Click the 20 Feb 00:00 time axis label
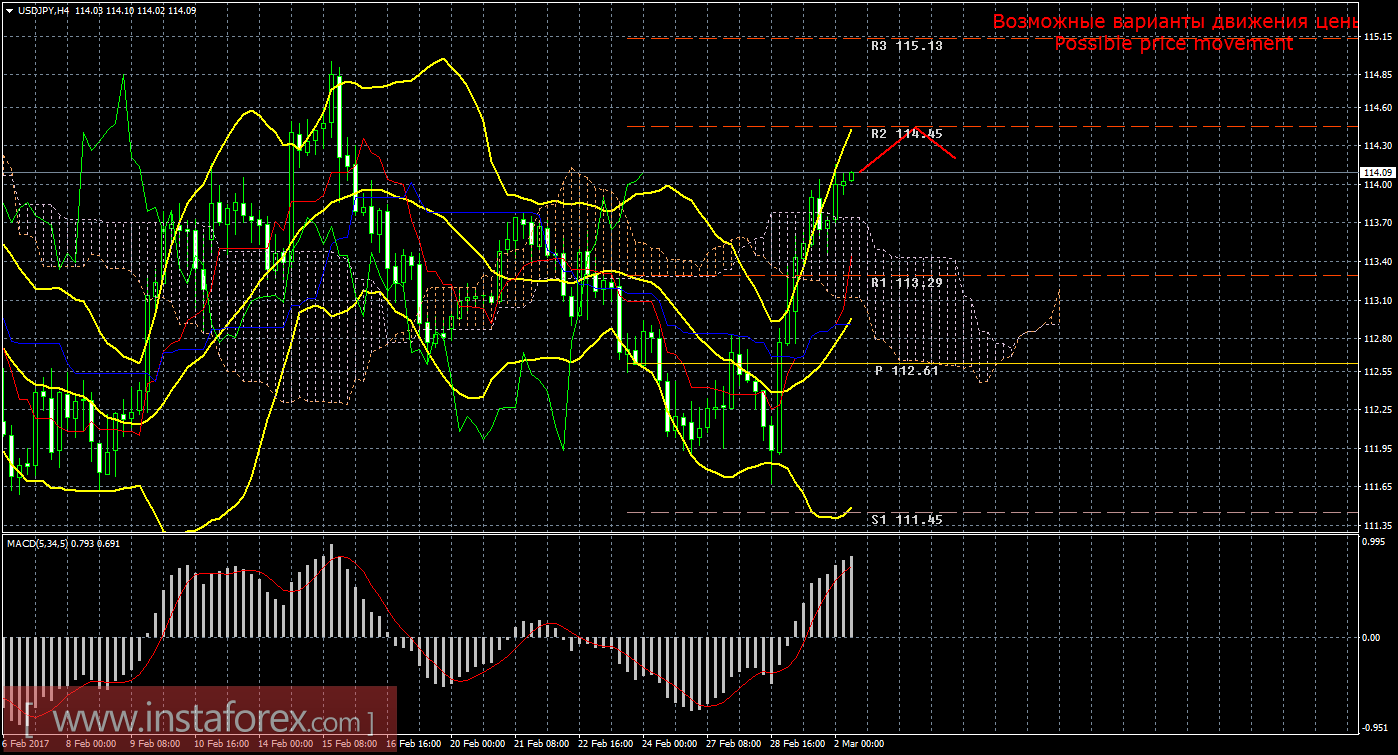The height and width of the screenshot is (755, 1398). point(478,745)
